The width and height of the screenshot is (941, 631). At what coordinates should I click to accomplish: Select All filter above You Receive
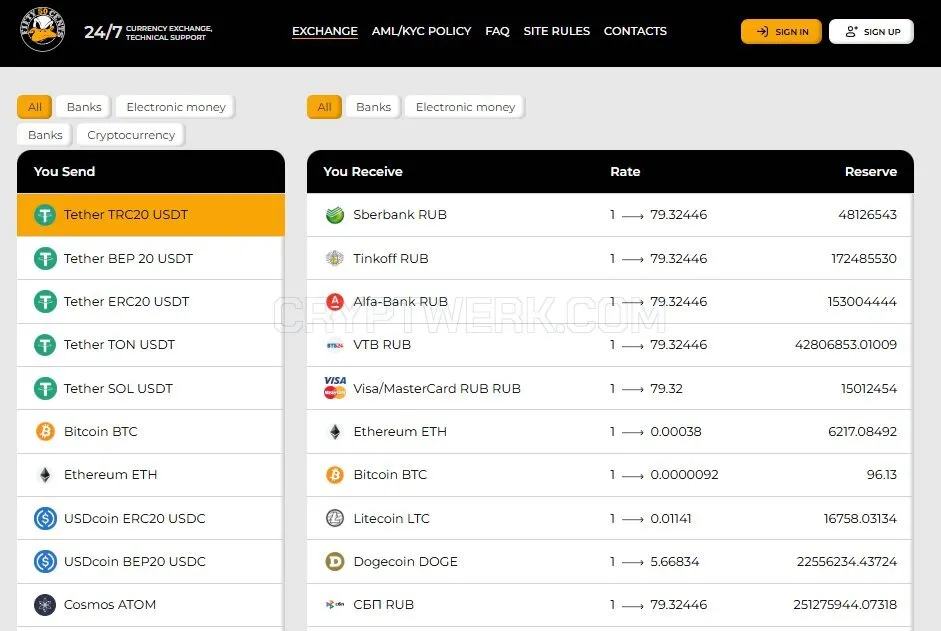coord(324,107)
